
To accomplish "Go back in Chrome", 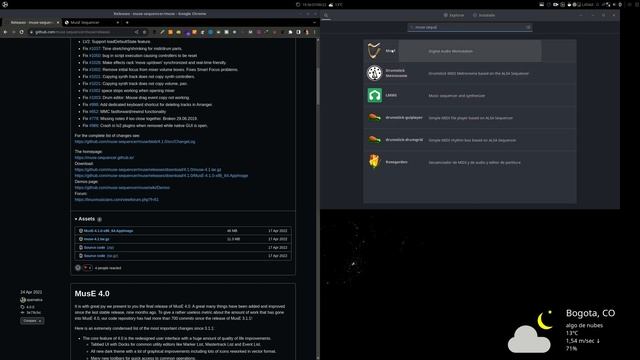I will 5,32.
